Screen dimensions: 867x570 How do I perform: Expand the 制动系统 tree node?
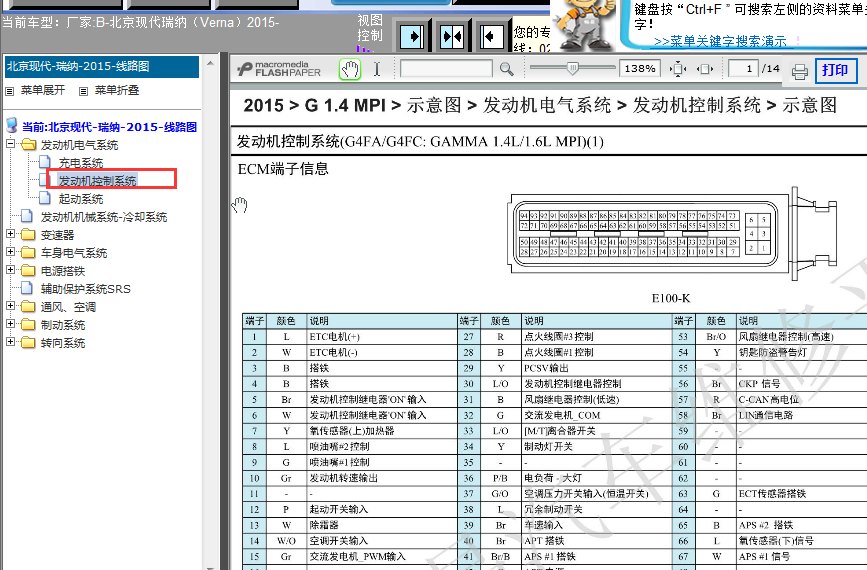click(x=11, y=323)
